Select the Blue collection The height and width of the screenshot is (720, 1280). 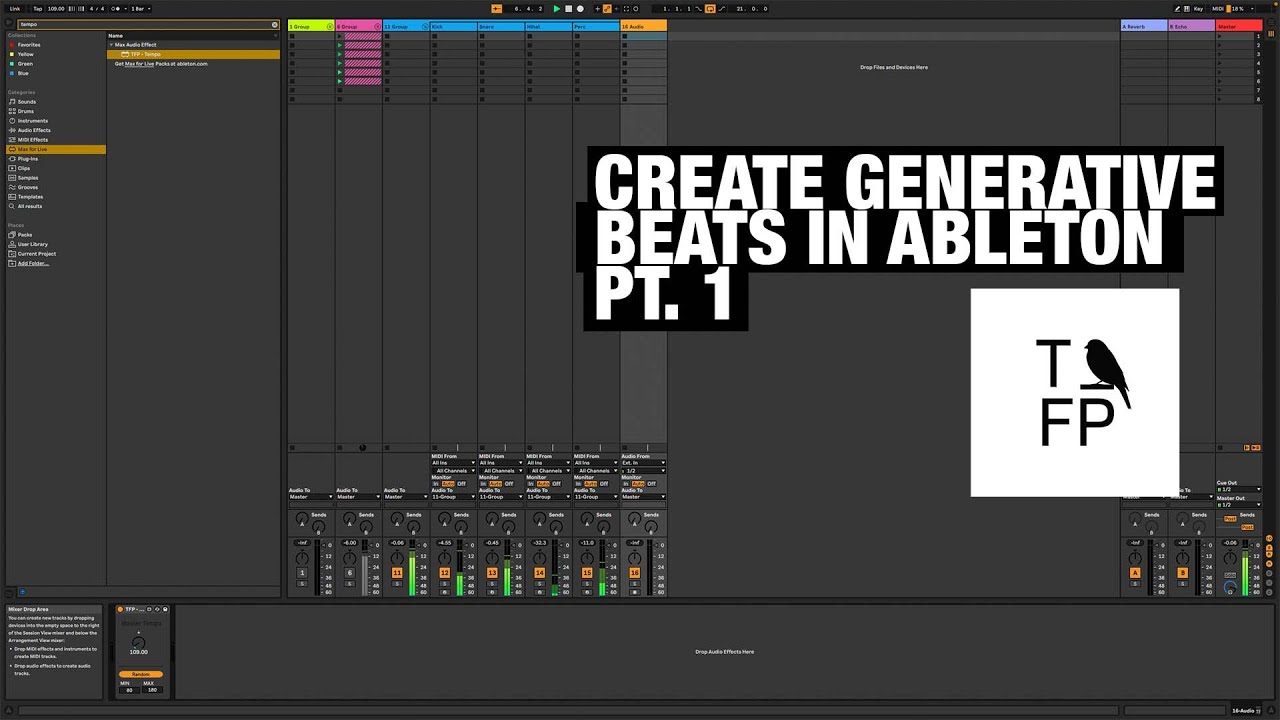(22, 73)
